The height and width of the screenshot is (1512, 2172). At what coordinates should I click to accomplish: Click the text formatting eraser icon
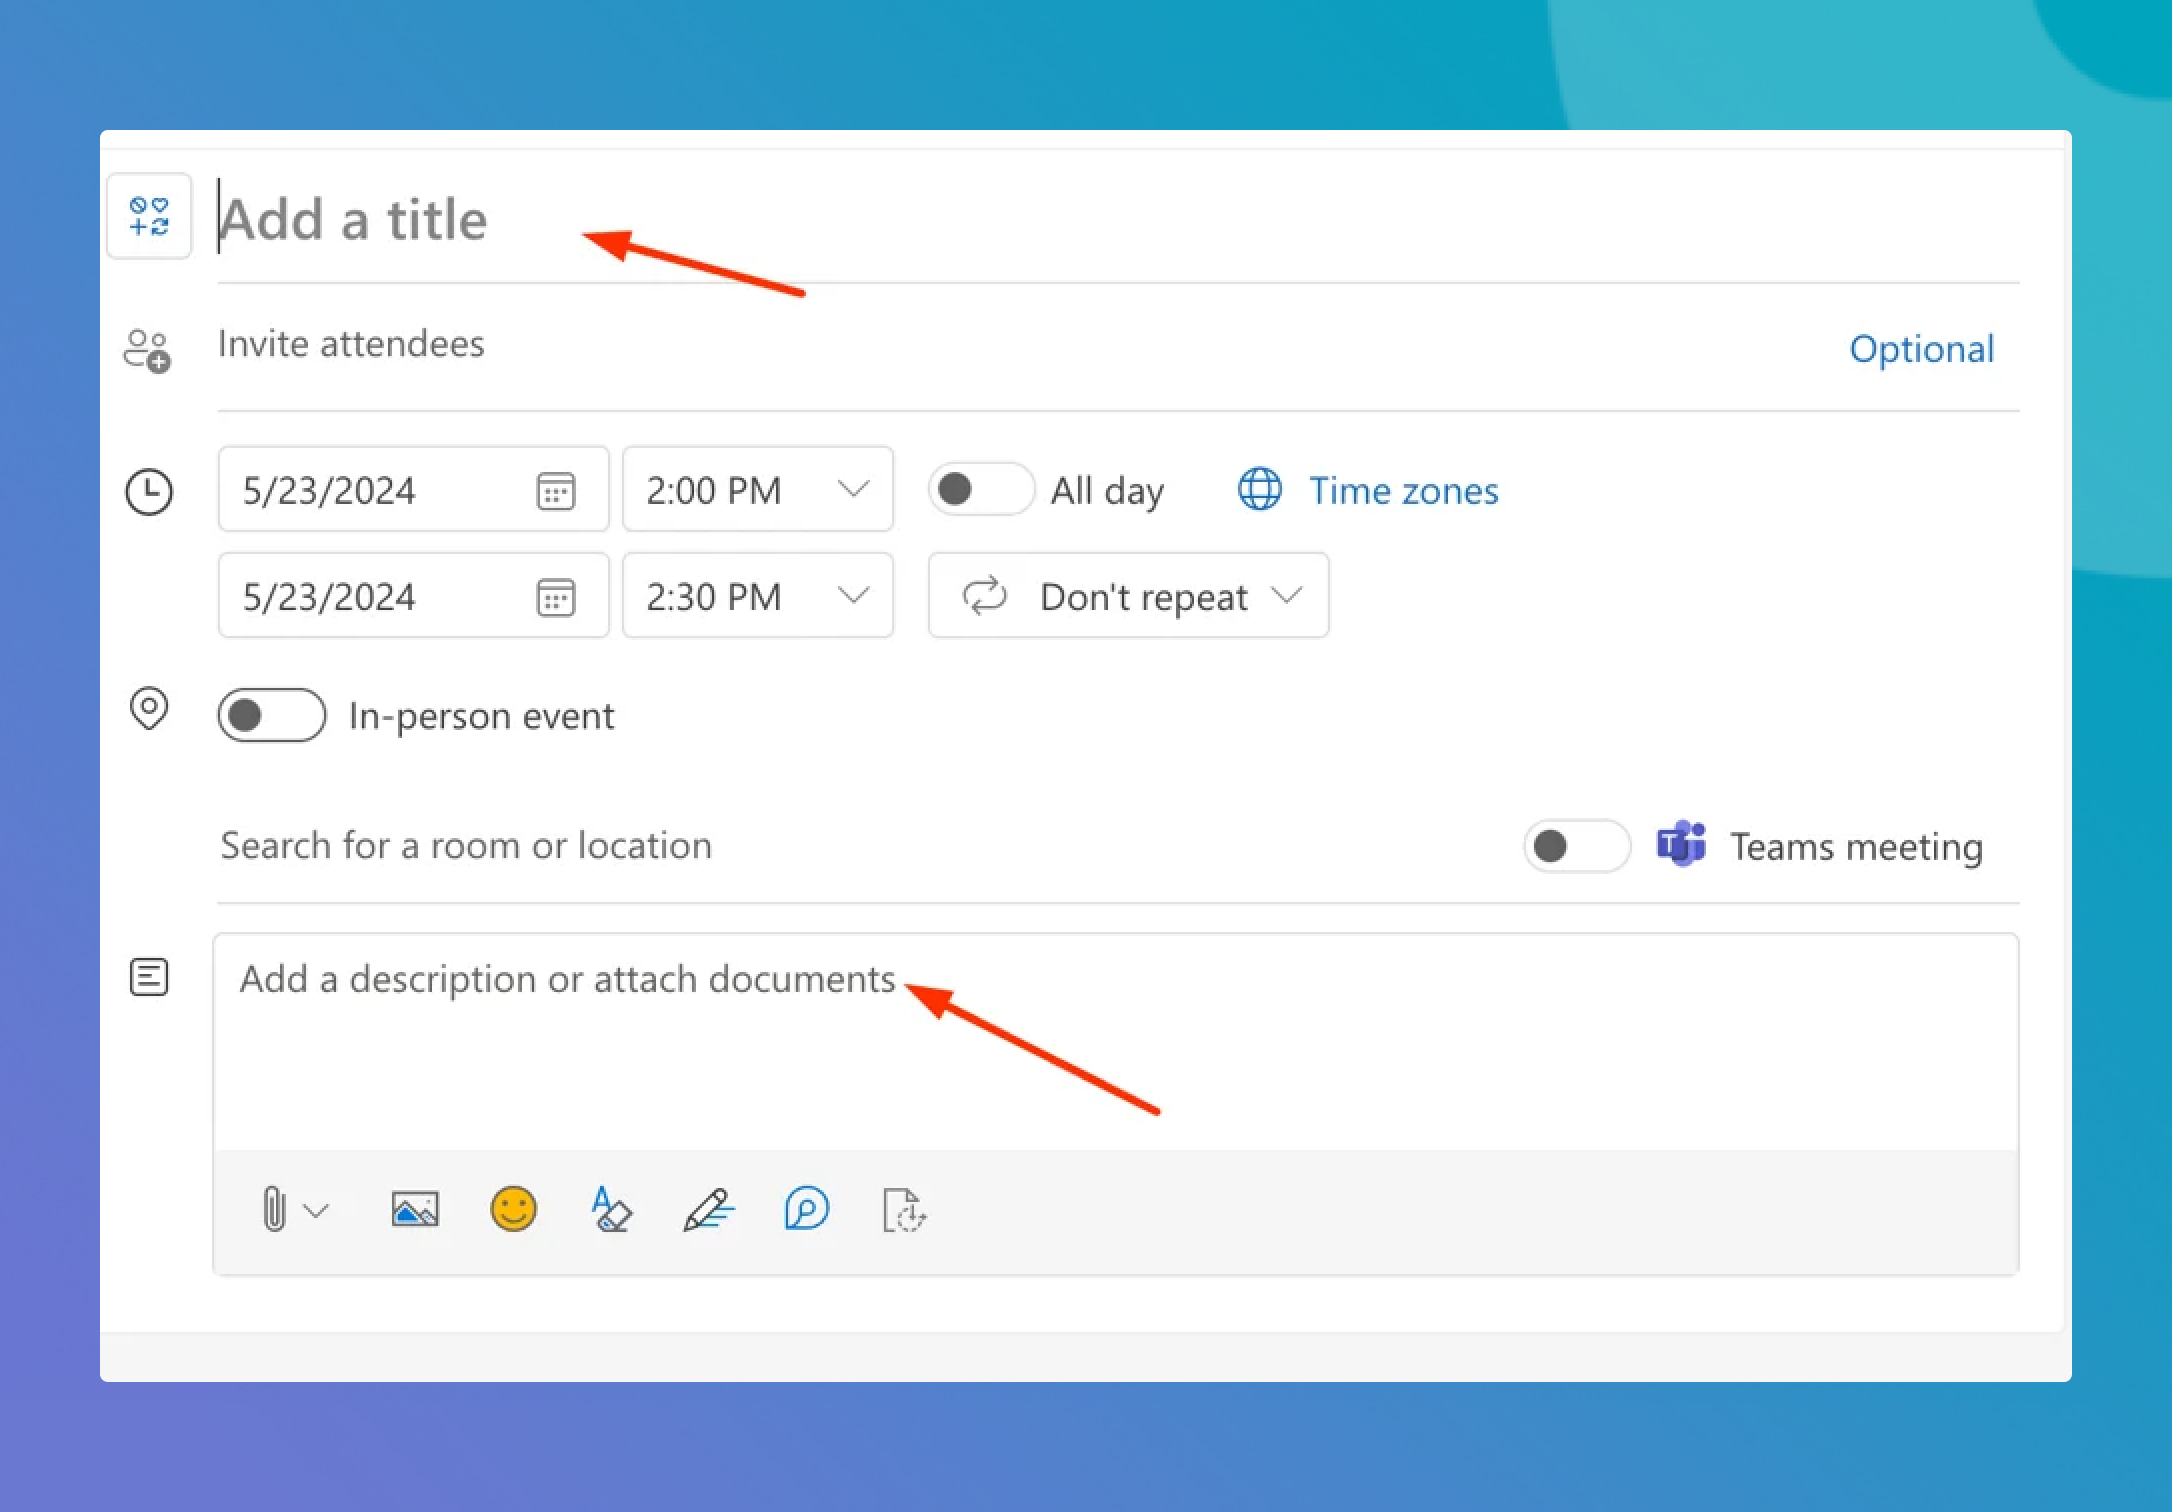[610, 1210]
